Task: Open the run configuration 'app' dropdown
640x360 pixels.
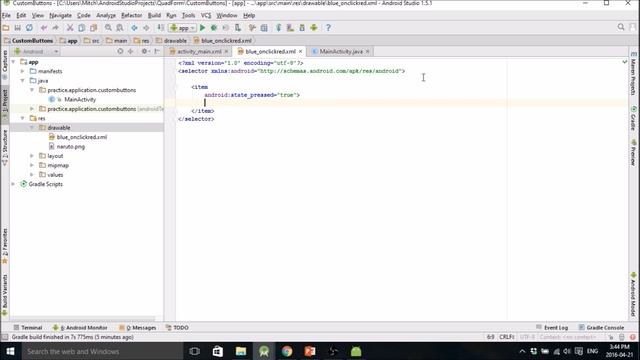Action: [x=182, y=28]
